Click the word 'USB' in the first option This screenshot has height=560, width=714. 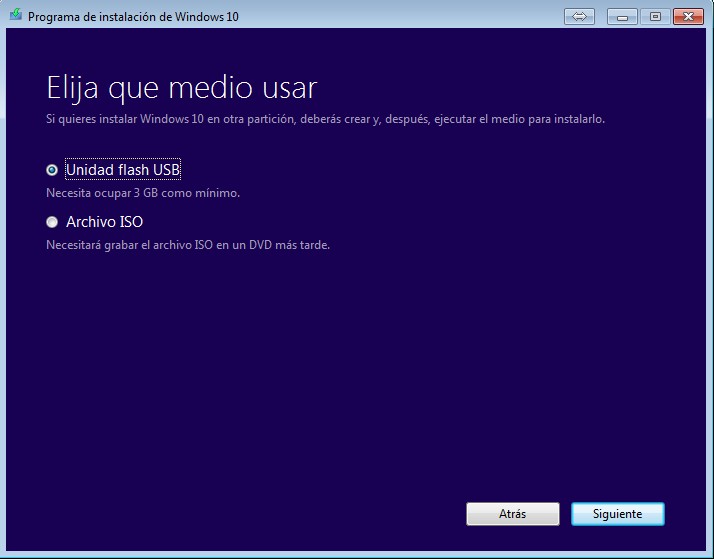(x=165, y=170)
